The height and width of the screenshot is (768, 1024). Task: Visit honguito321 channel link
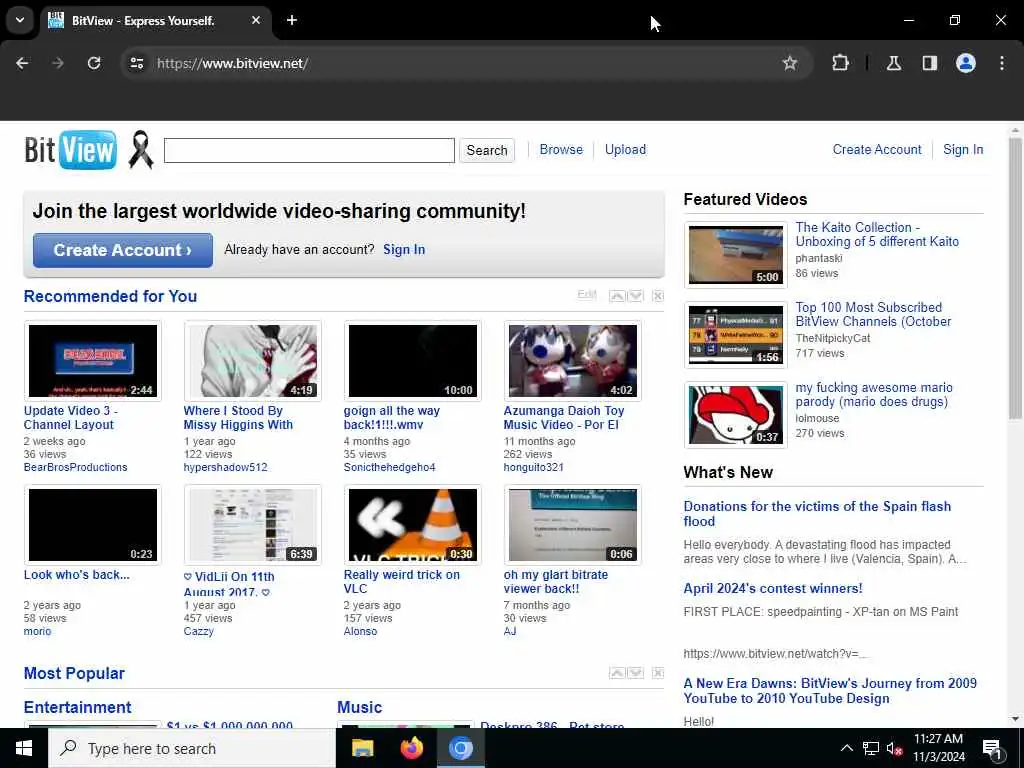point(534,467)
